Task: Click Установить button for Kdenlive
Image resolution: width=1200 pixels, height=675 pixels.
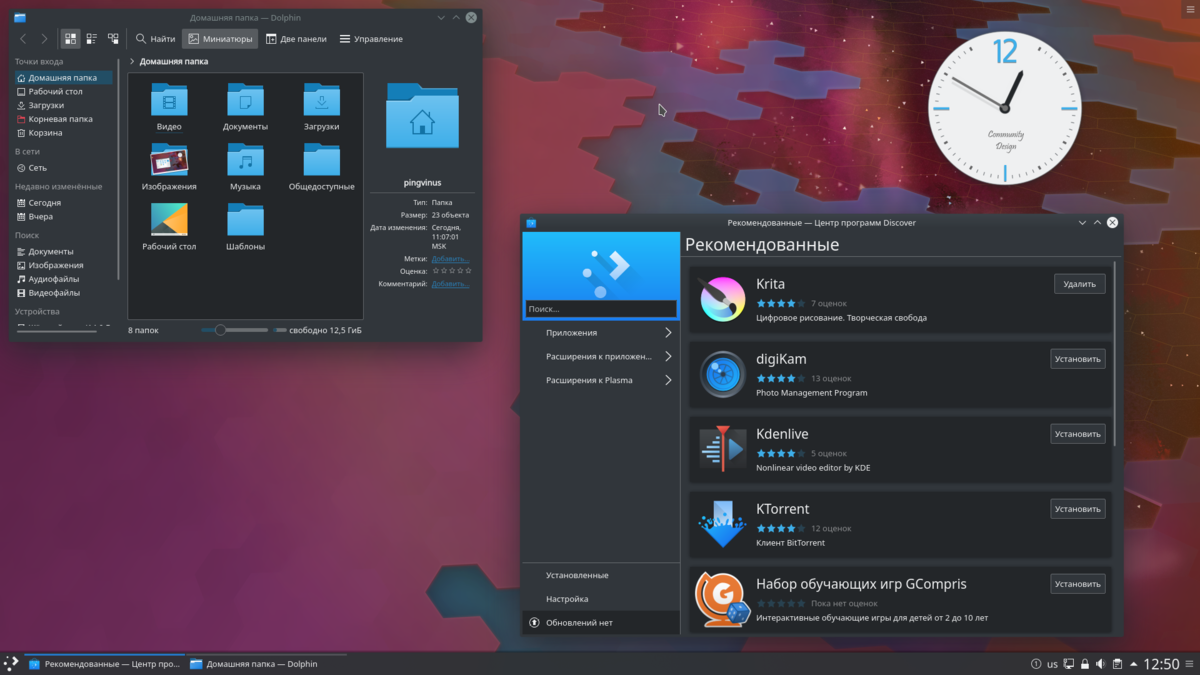Action: click(1078, 434)
